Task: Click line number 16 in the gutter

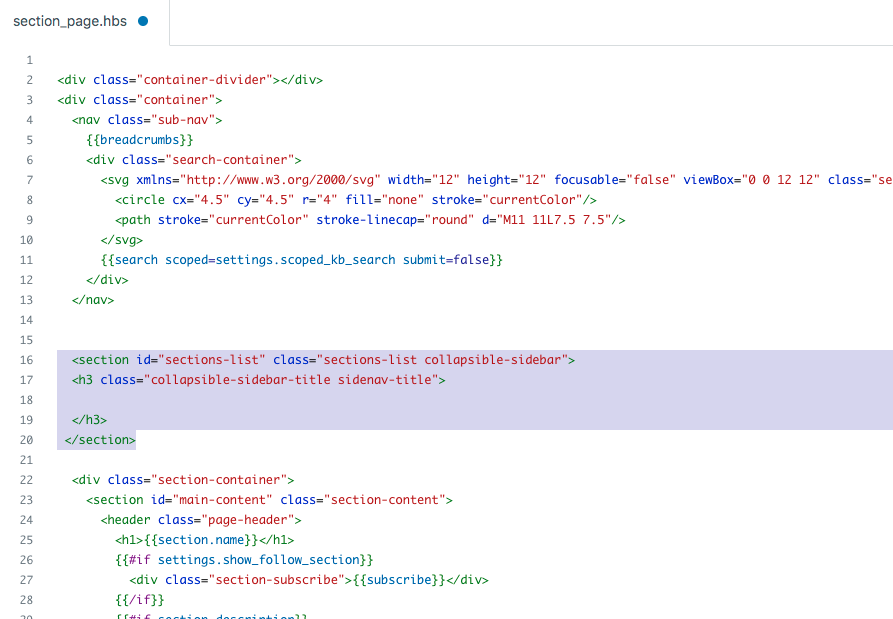Action: (27, 360)
